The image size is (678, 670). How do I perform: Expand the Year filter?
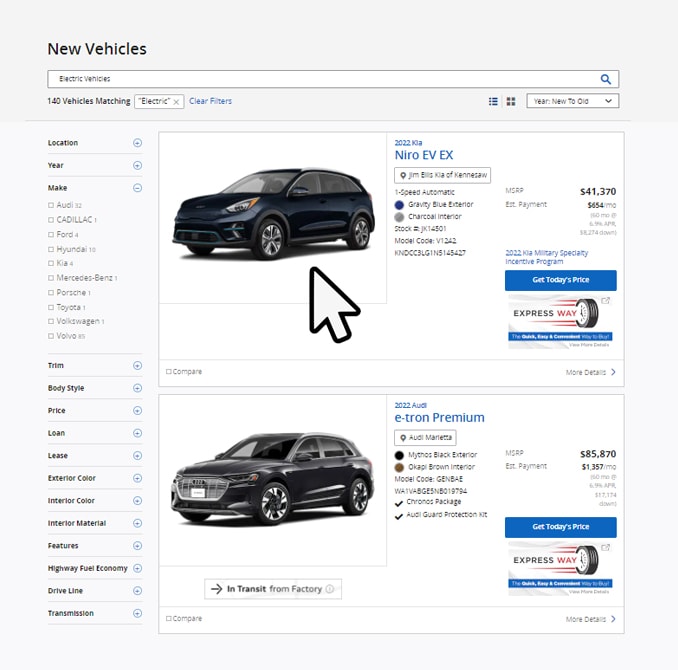pyautogui.click(x=138, y=165)
